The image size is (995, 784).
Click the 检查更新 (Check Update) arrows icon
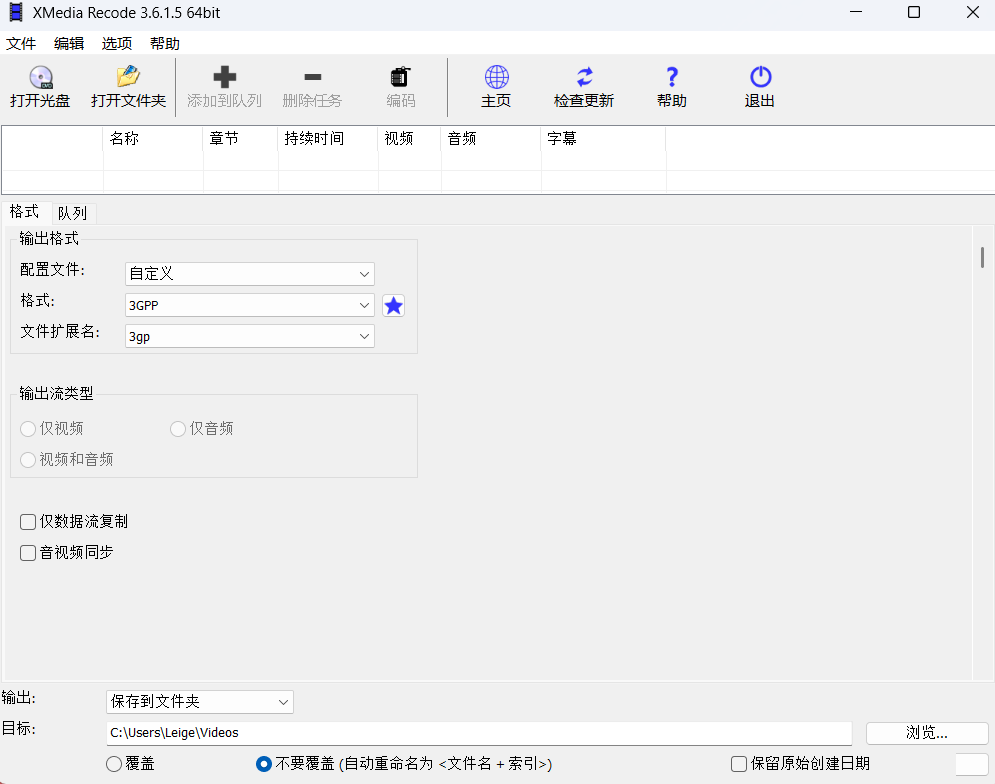coord(584,77)
